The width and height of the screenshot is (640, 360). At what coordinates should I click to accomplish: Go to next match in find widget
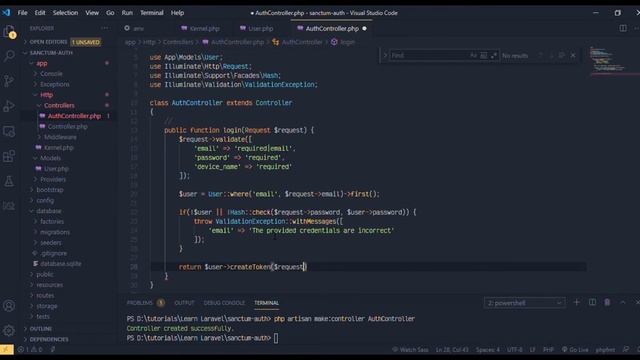pos(551,55)
